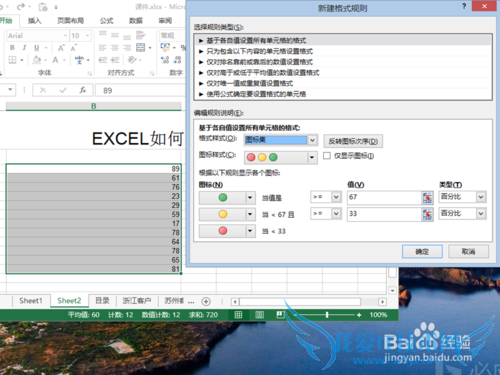Open the 图标样式 traffic light dropdown
Viewport: 500px width, 375px height.
(281, 157)
